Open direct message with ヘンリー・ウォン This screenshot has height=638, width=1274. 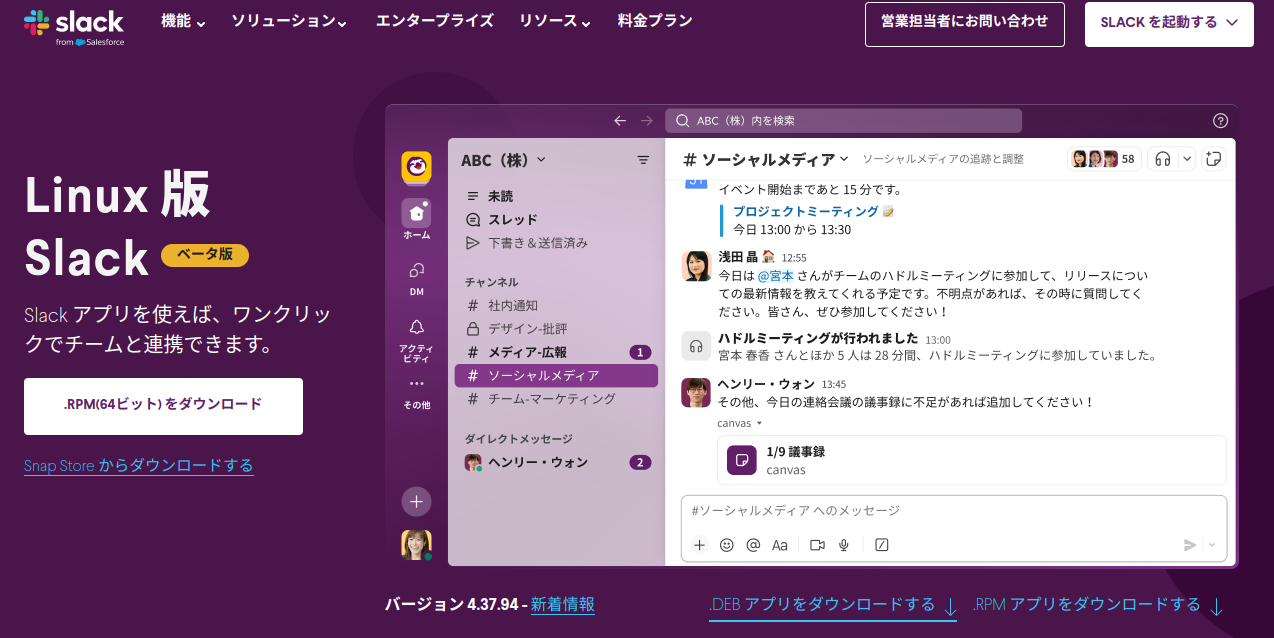pos(556,462)
